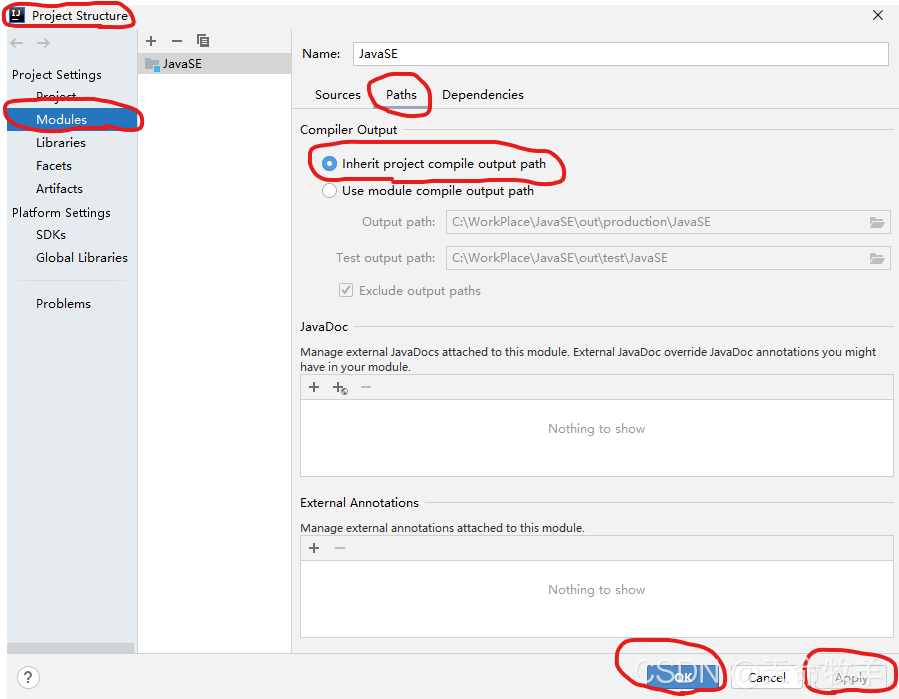This screenshot has width=899, height=699.
Task: Add external annotation with plus icon
Action: [x=314, y=548]
